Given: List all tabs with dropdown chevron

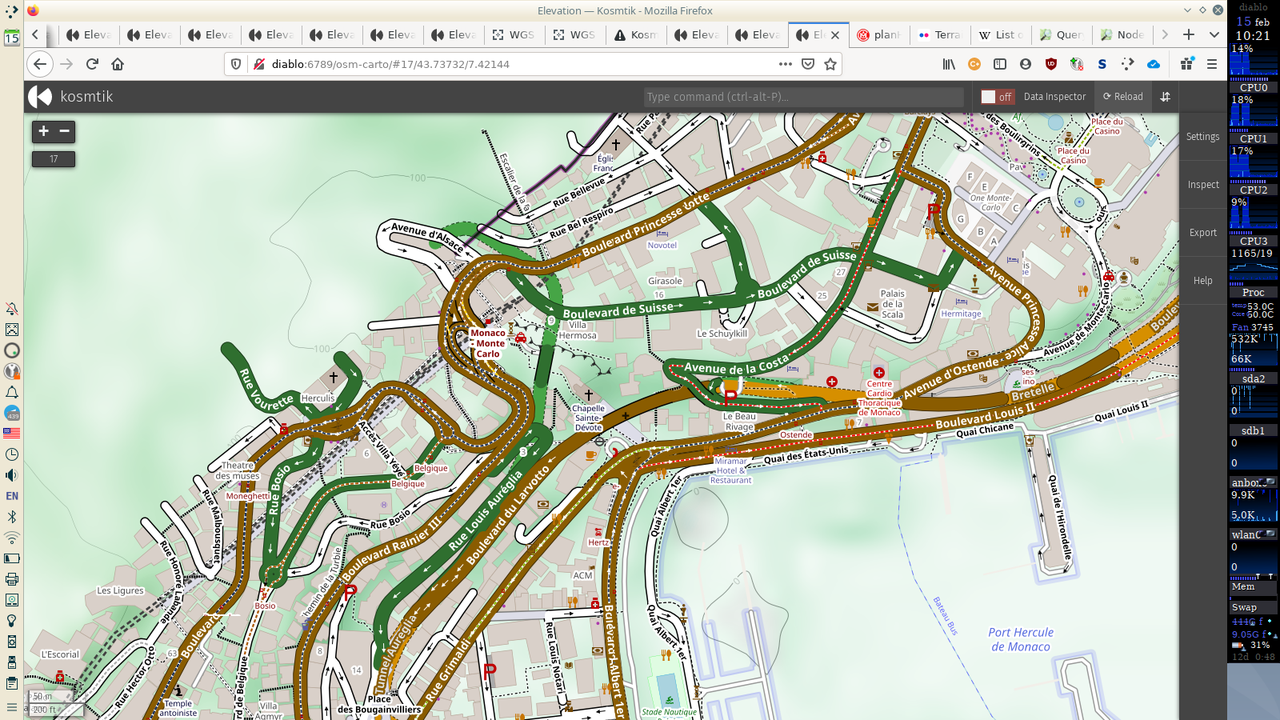Looking at the screenshot, I should 1214,34.
